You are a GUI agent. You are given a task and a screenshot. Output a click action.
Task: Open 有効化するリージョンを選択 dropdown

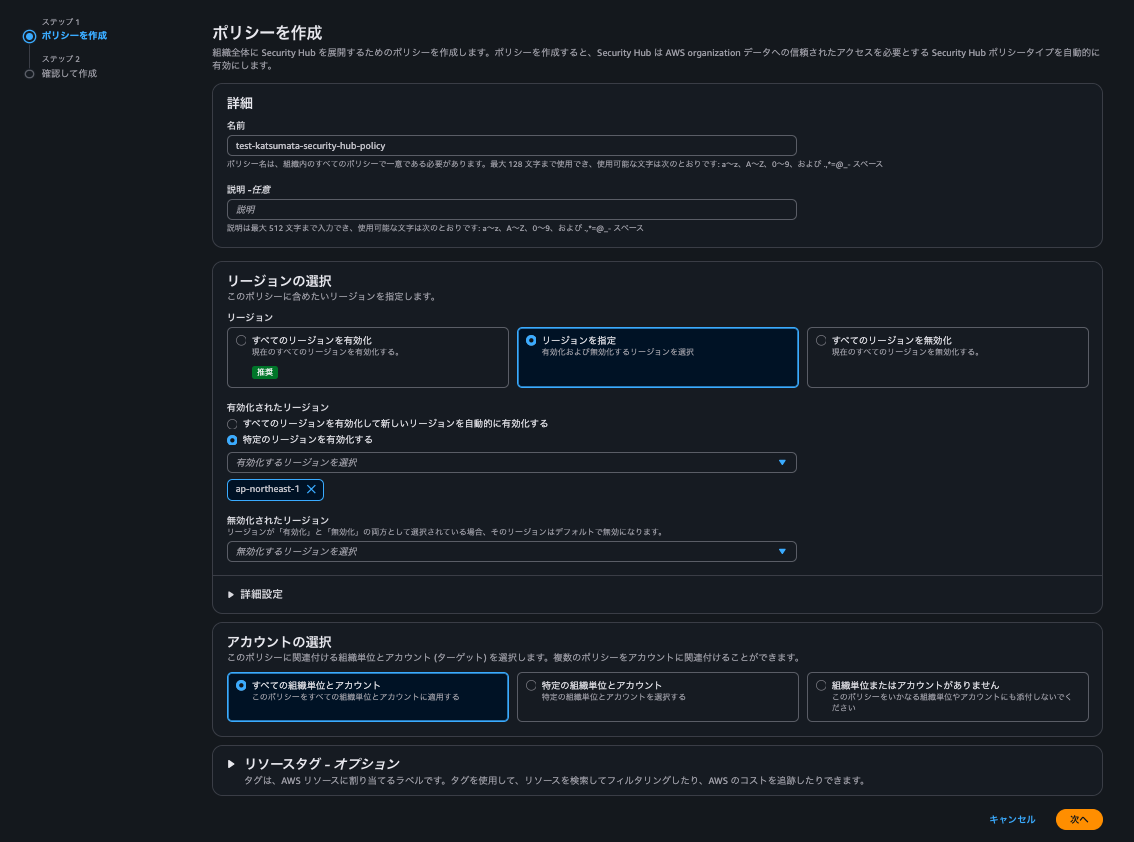point(511,462)
